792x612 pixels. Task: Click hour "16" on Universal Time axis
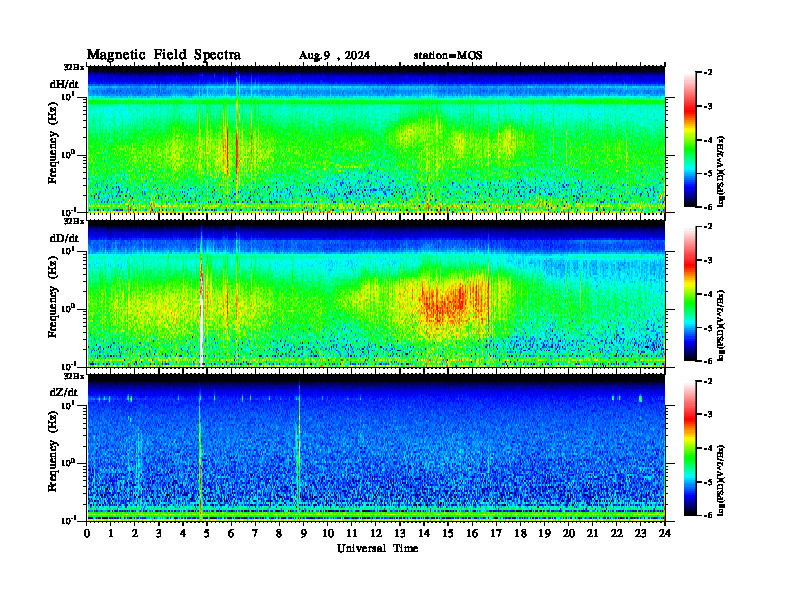(x=472, y=533)
